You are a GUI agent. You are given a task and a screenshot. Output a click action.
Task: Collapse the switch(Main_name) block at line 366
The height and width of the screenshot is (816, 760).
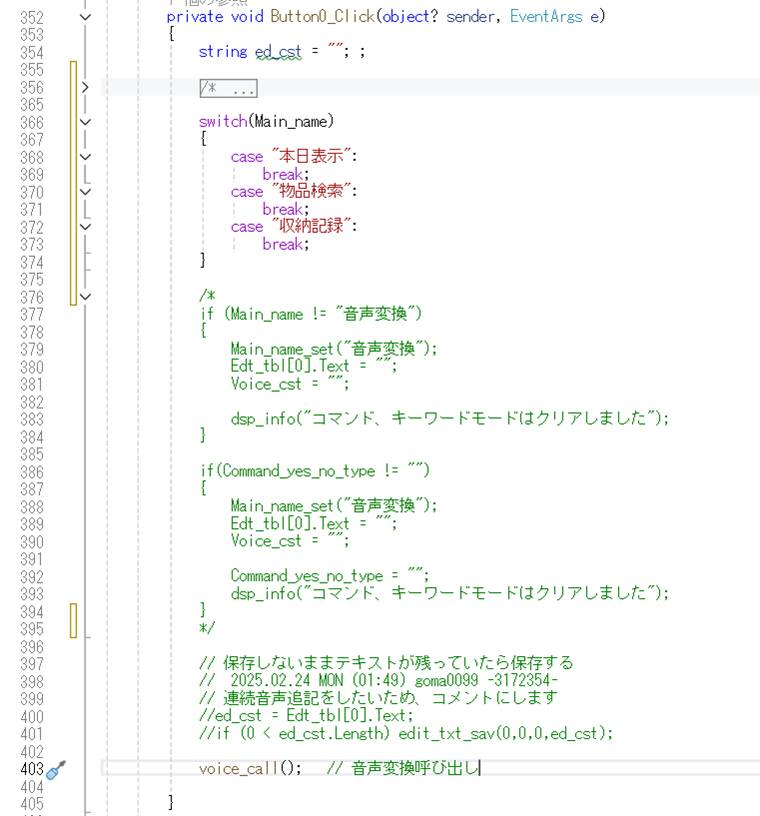coord(85,122)
